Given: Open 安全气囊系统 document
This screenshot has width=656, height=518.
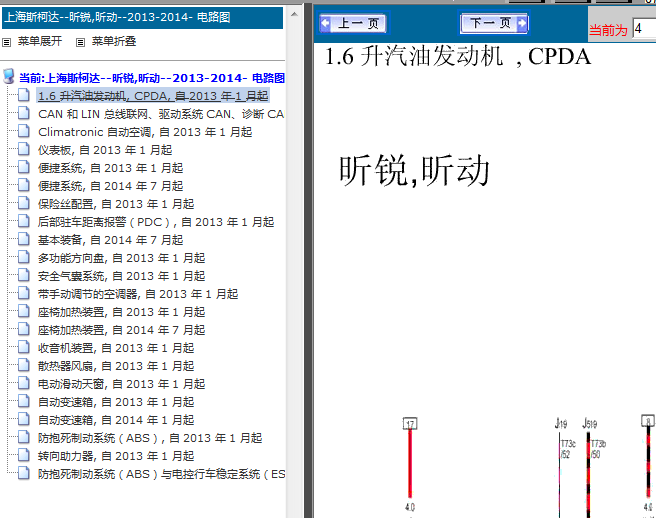Looking at the screenshot, I should click(x=121, y=276).
